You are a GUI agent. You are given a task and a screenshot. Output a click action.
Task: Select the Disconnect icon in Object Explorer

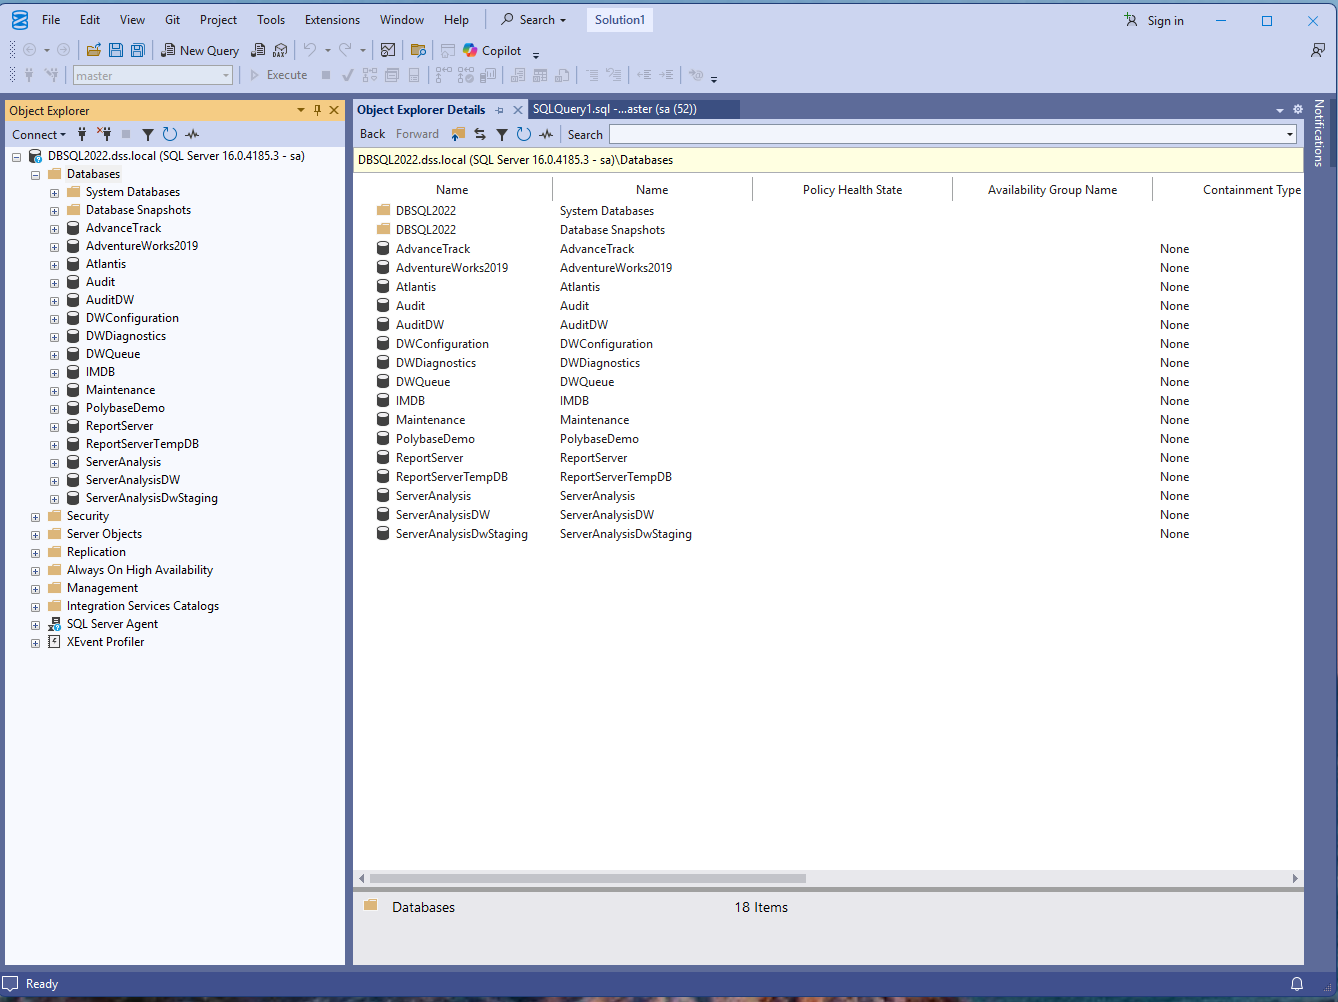(x=103, y=133)
